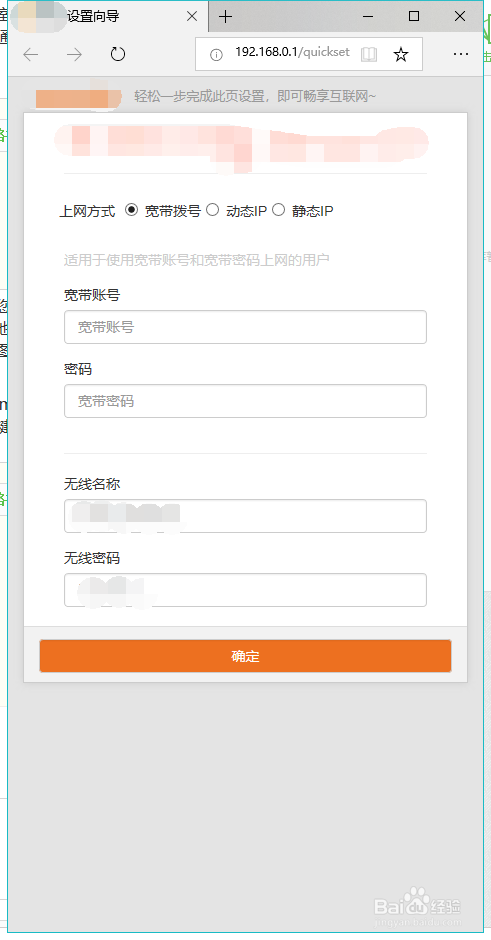The width and height of the screenshot is (491, 940).
Task: Open a new tab with plus icon
Action: (225, 17)
